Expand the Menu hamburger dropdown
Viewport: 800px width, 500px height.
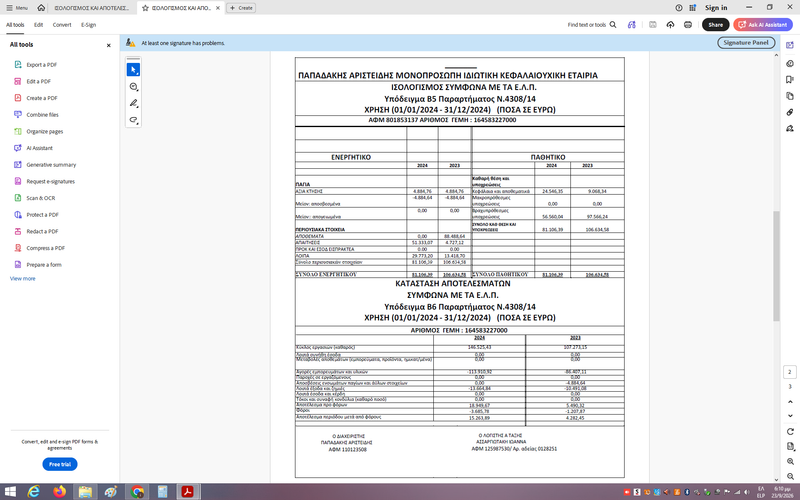[x=17, y=8]
